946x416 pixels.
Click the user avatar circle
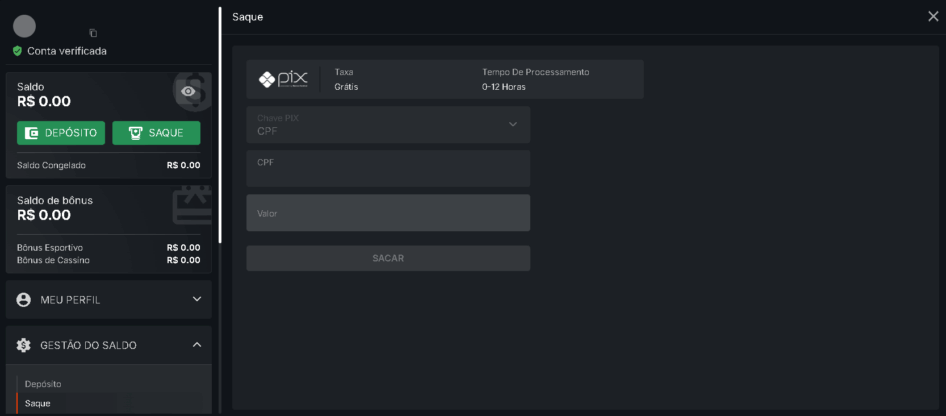(25, 27)
